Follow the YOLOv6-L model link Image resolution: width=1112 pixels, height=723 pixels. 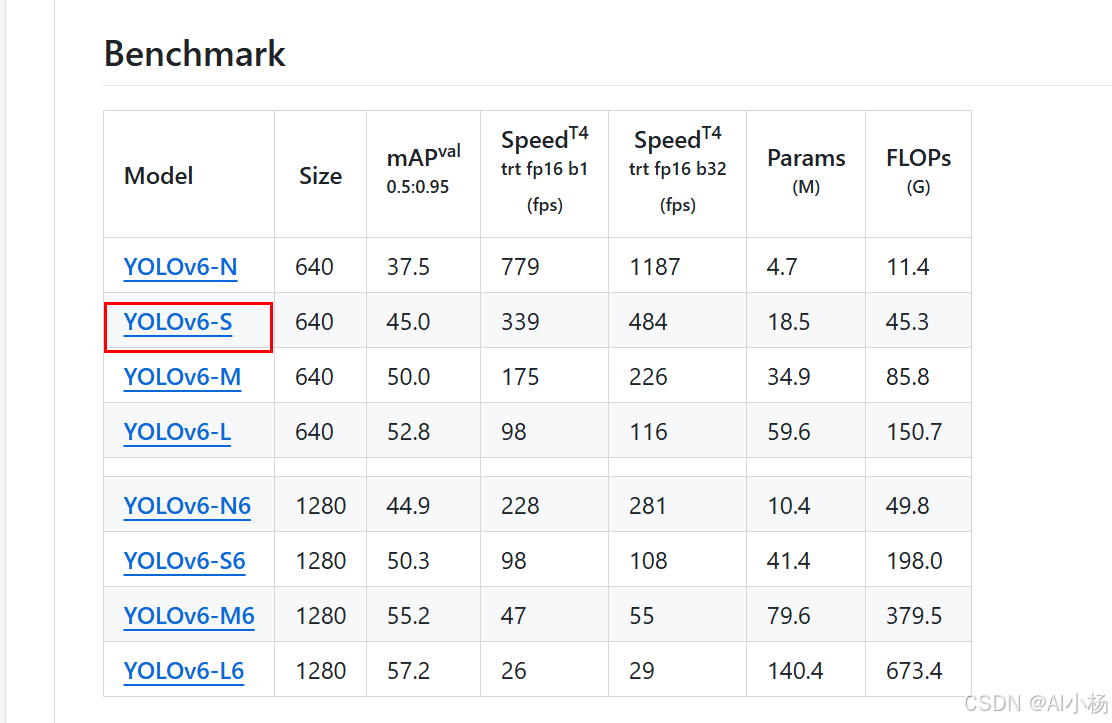(x=177, y=432)
